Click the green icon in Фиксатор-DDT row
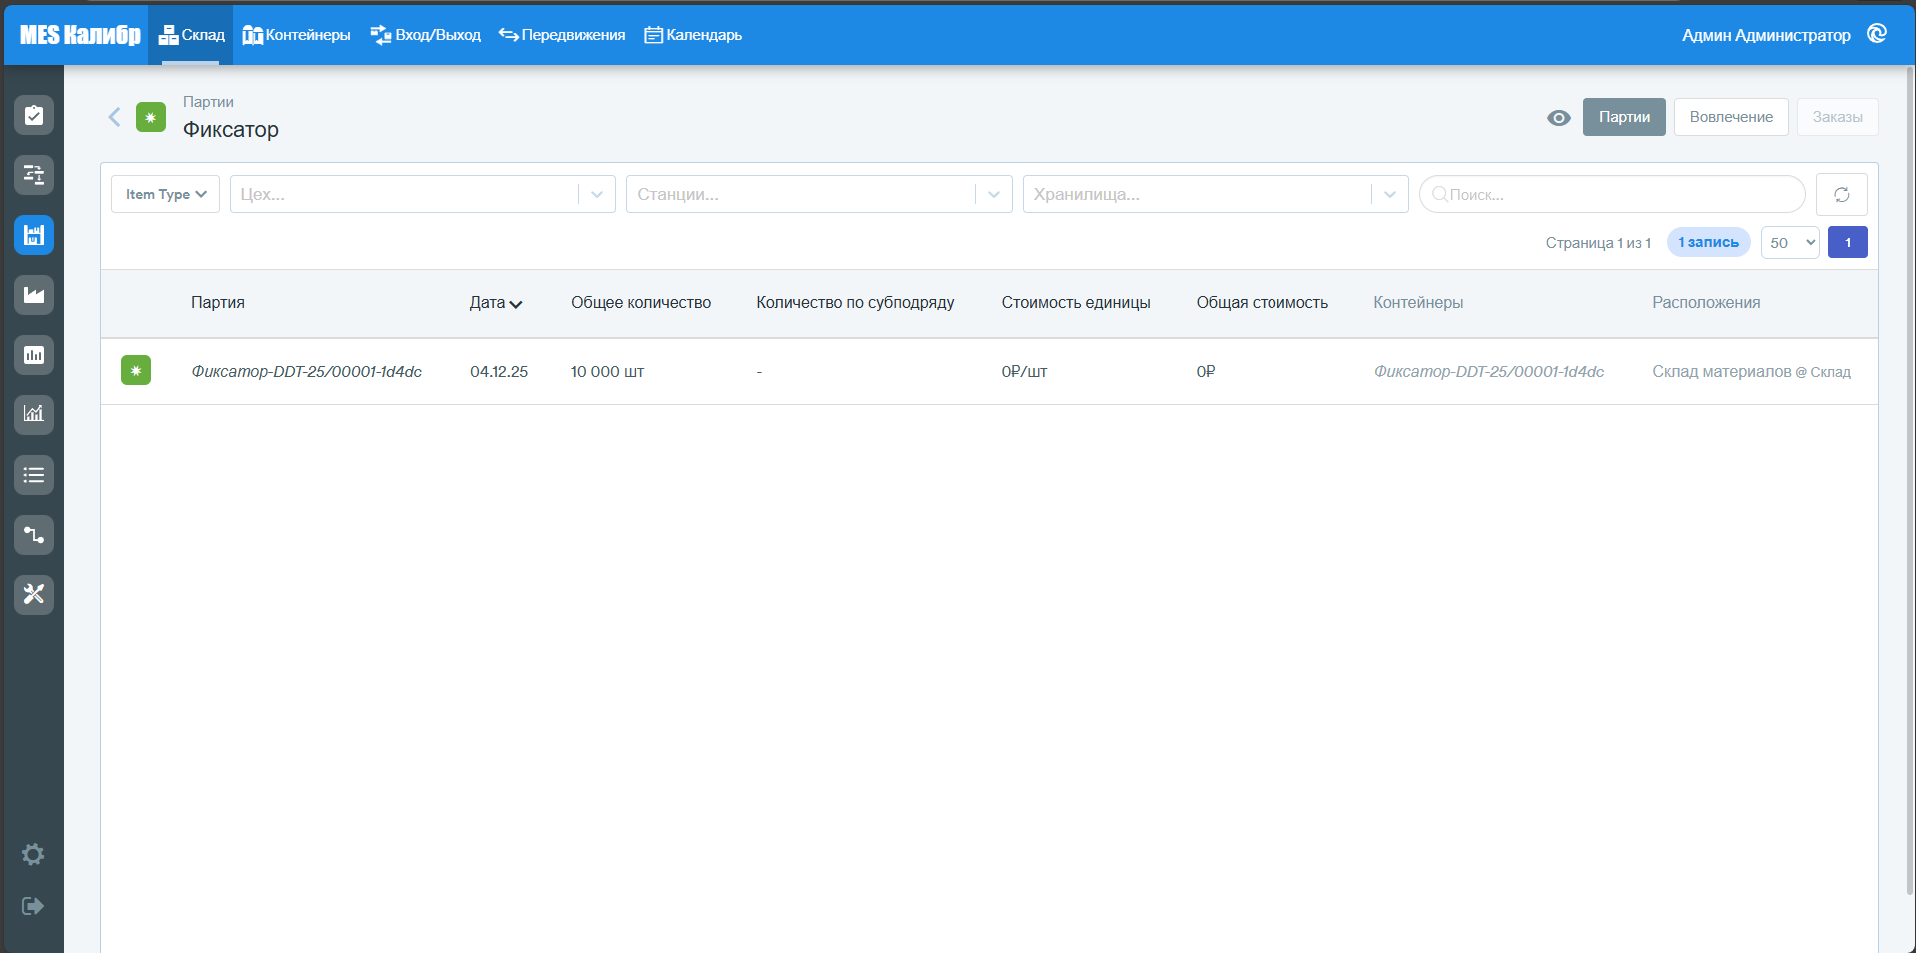This screenshot has height=953, width=1916. pyautogui.click(x=136, y=371)
